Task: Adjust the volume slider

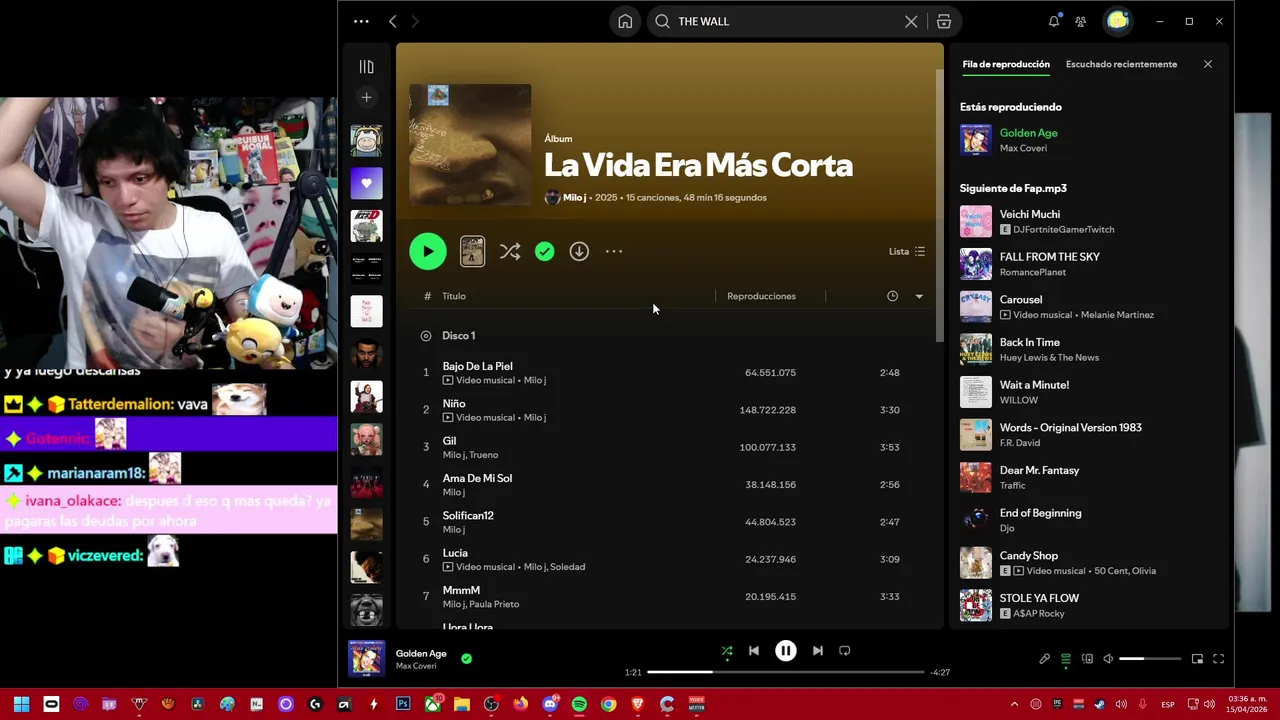Action: coord(1149,659)
